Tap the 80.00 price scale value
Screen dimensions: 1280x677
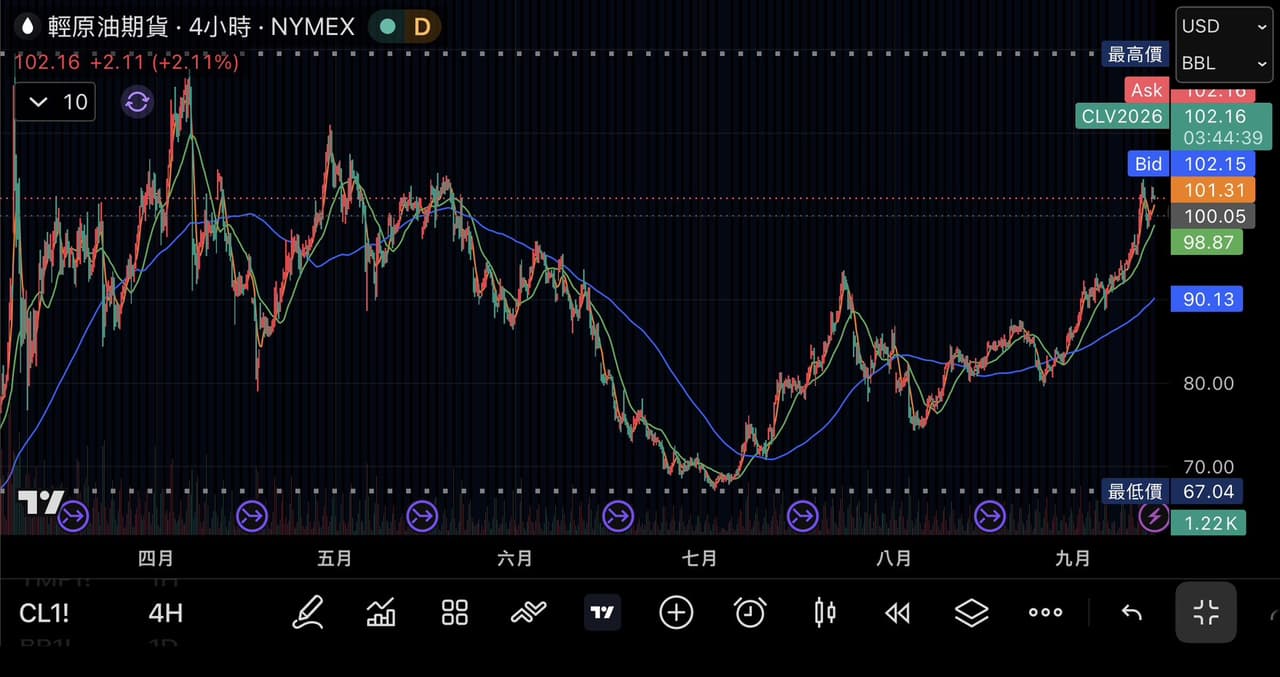pyautogui.click(x=1208, y=383)
